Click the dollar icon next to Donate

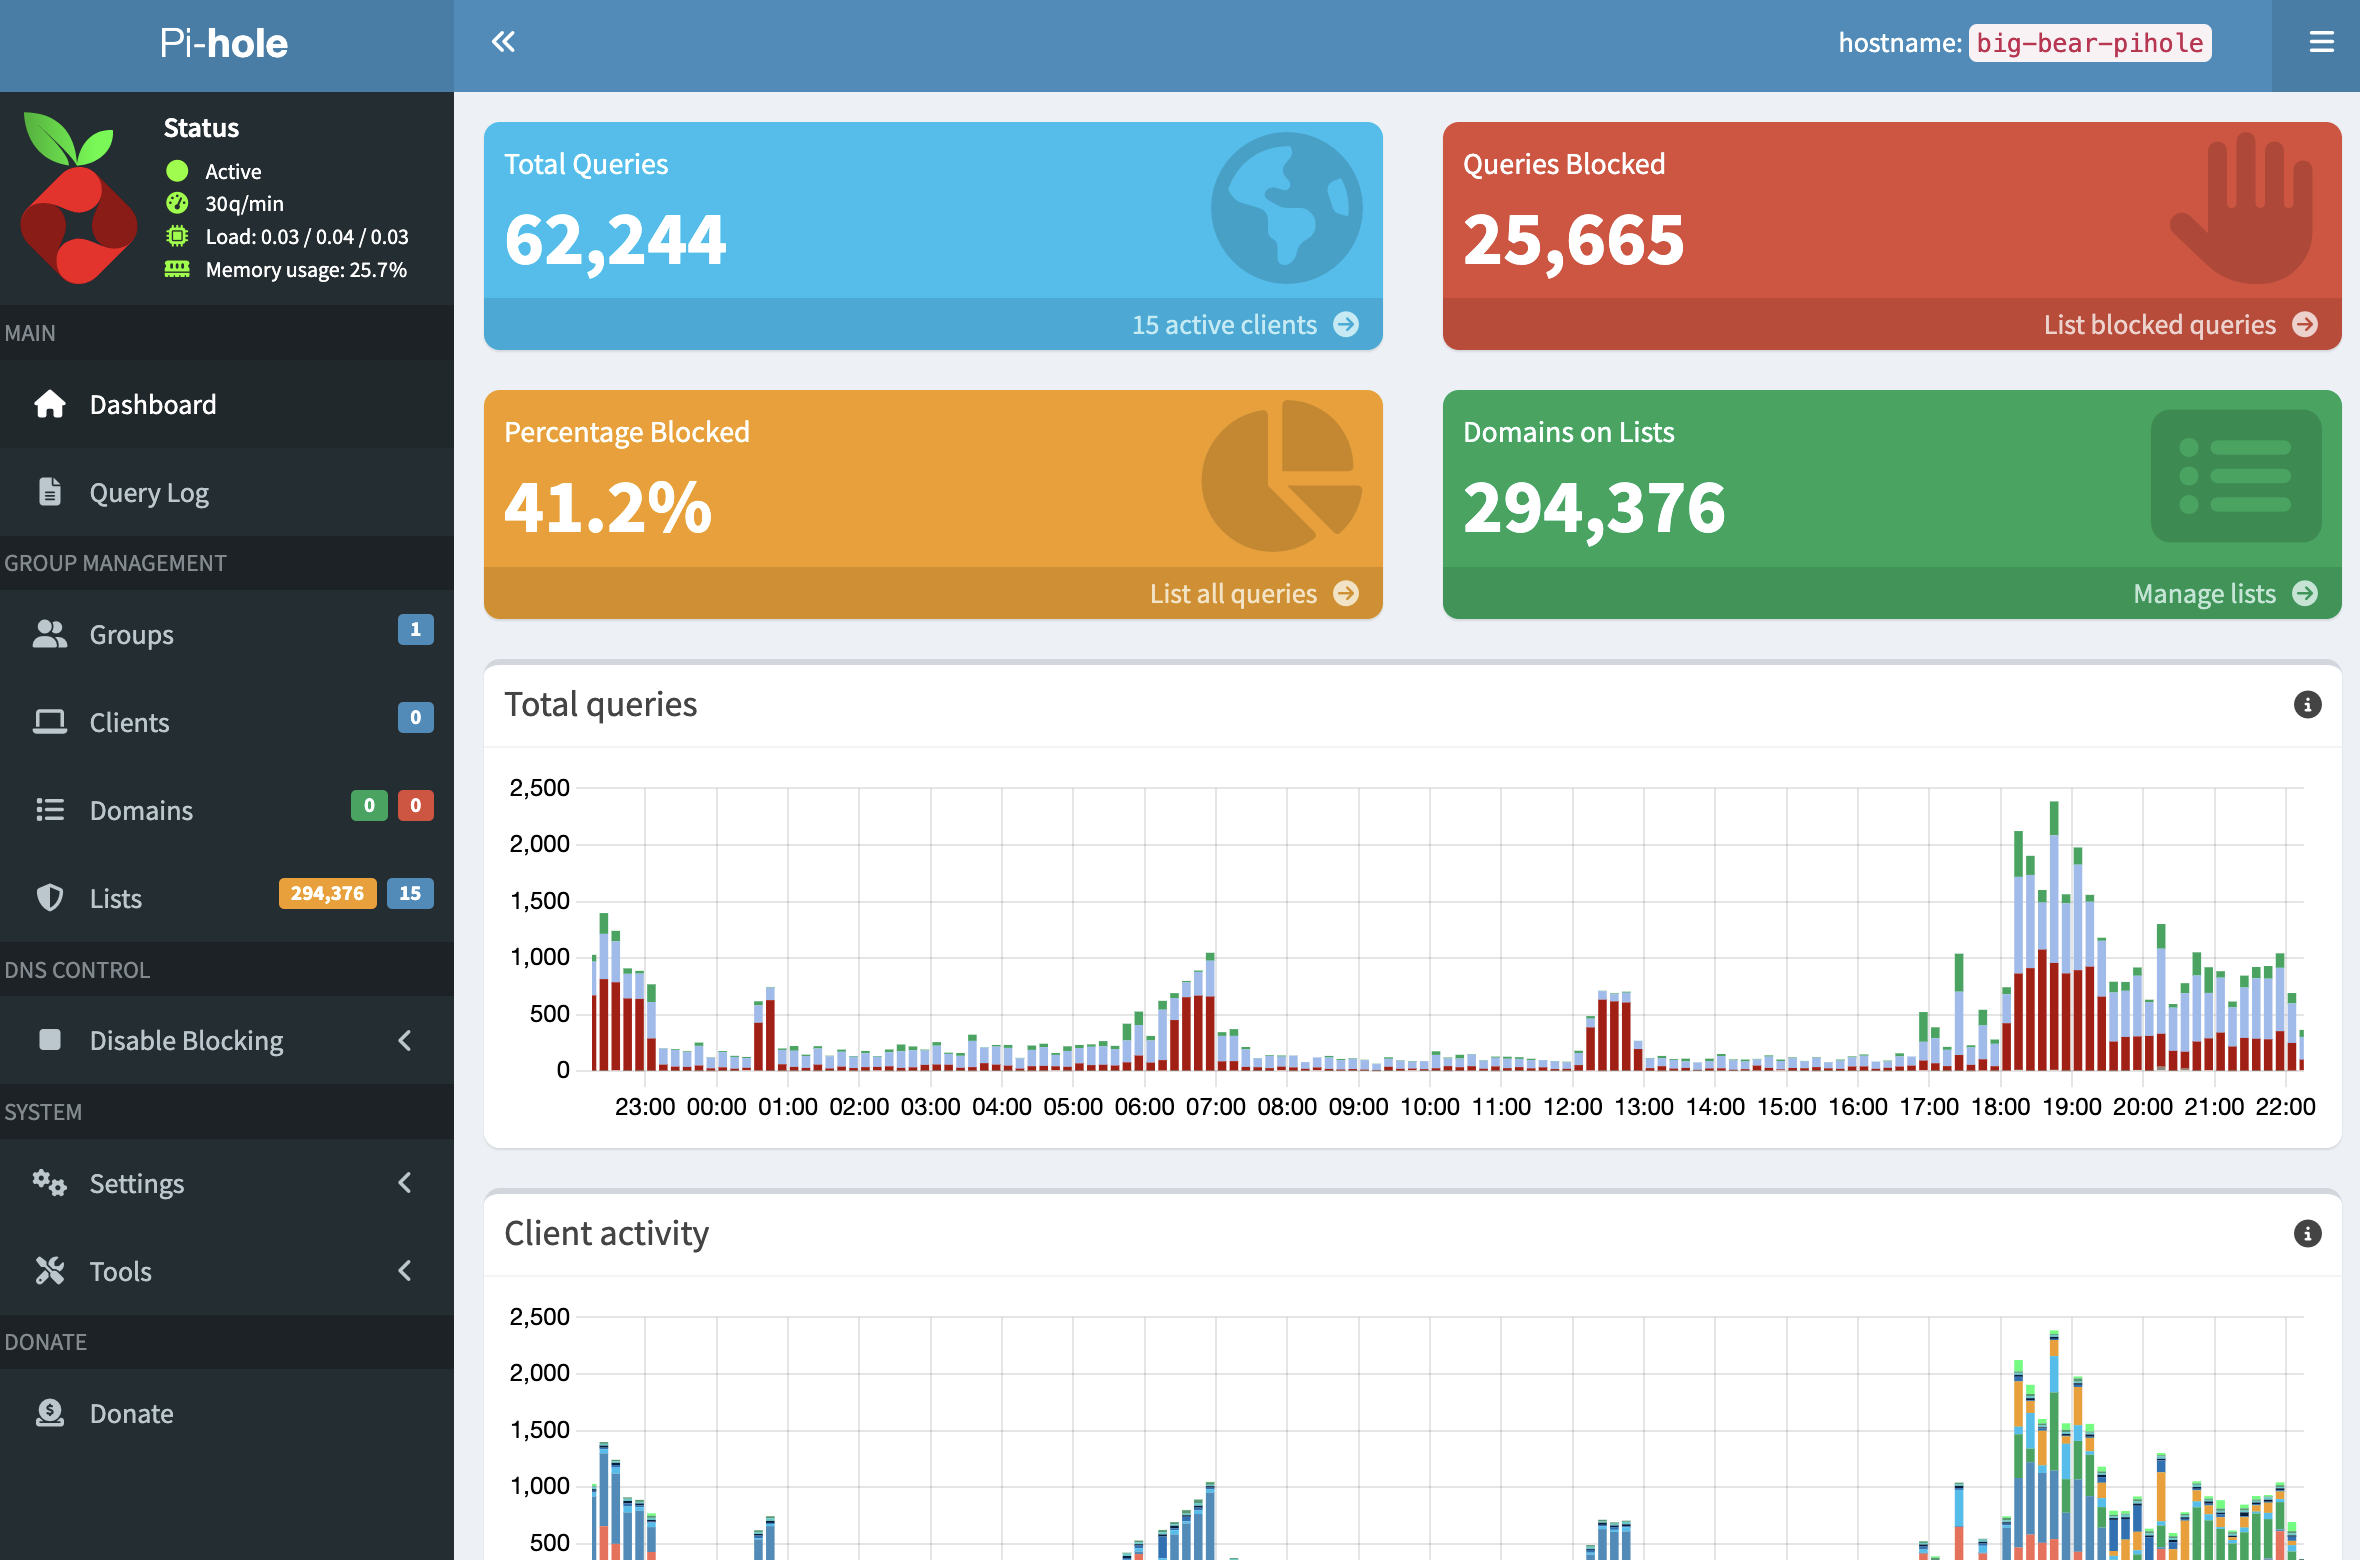[x=49, y=1412]
